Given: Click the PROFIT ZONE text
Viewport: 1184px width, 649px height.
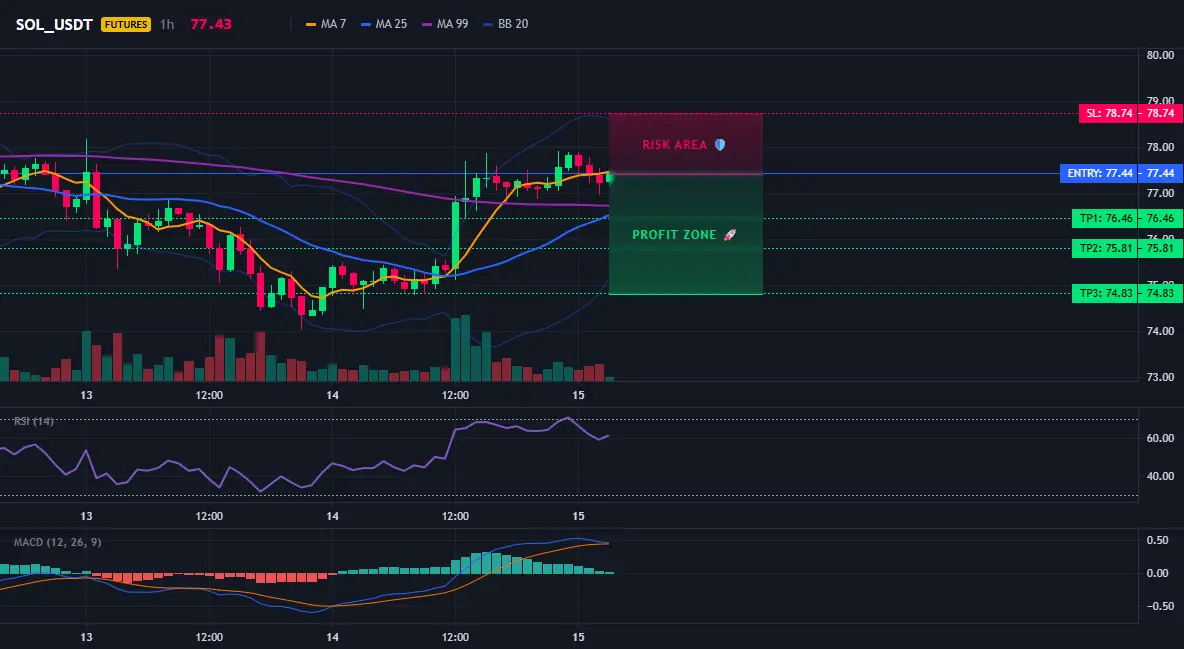Looking at the screenshot, I should pos(674,235).
